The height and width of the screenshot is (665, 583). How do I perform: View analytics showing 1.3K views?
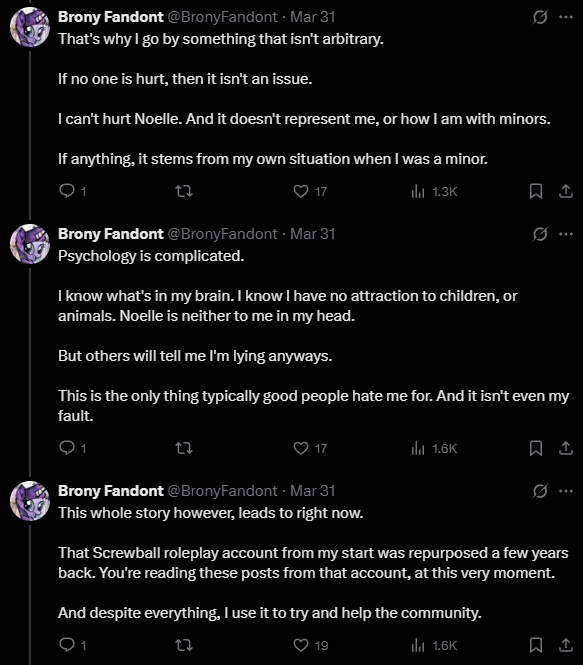tap(434, 191)
